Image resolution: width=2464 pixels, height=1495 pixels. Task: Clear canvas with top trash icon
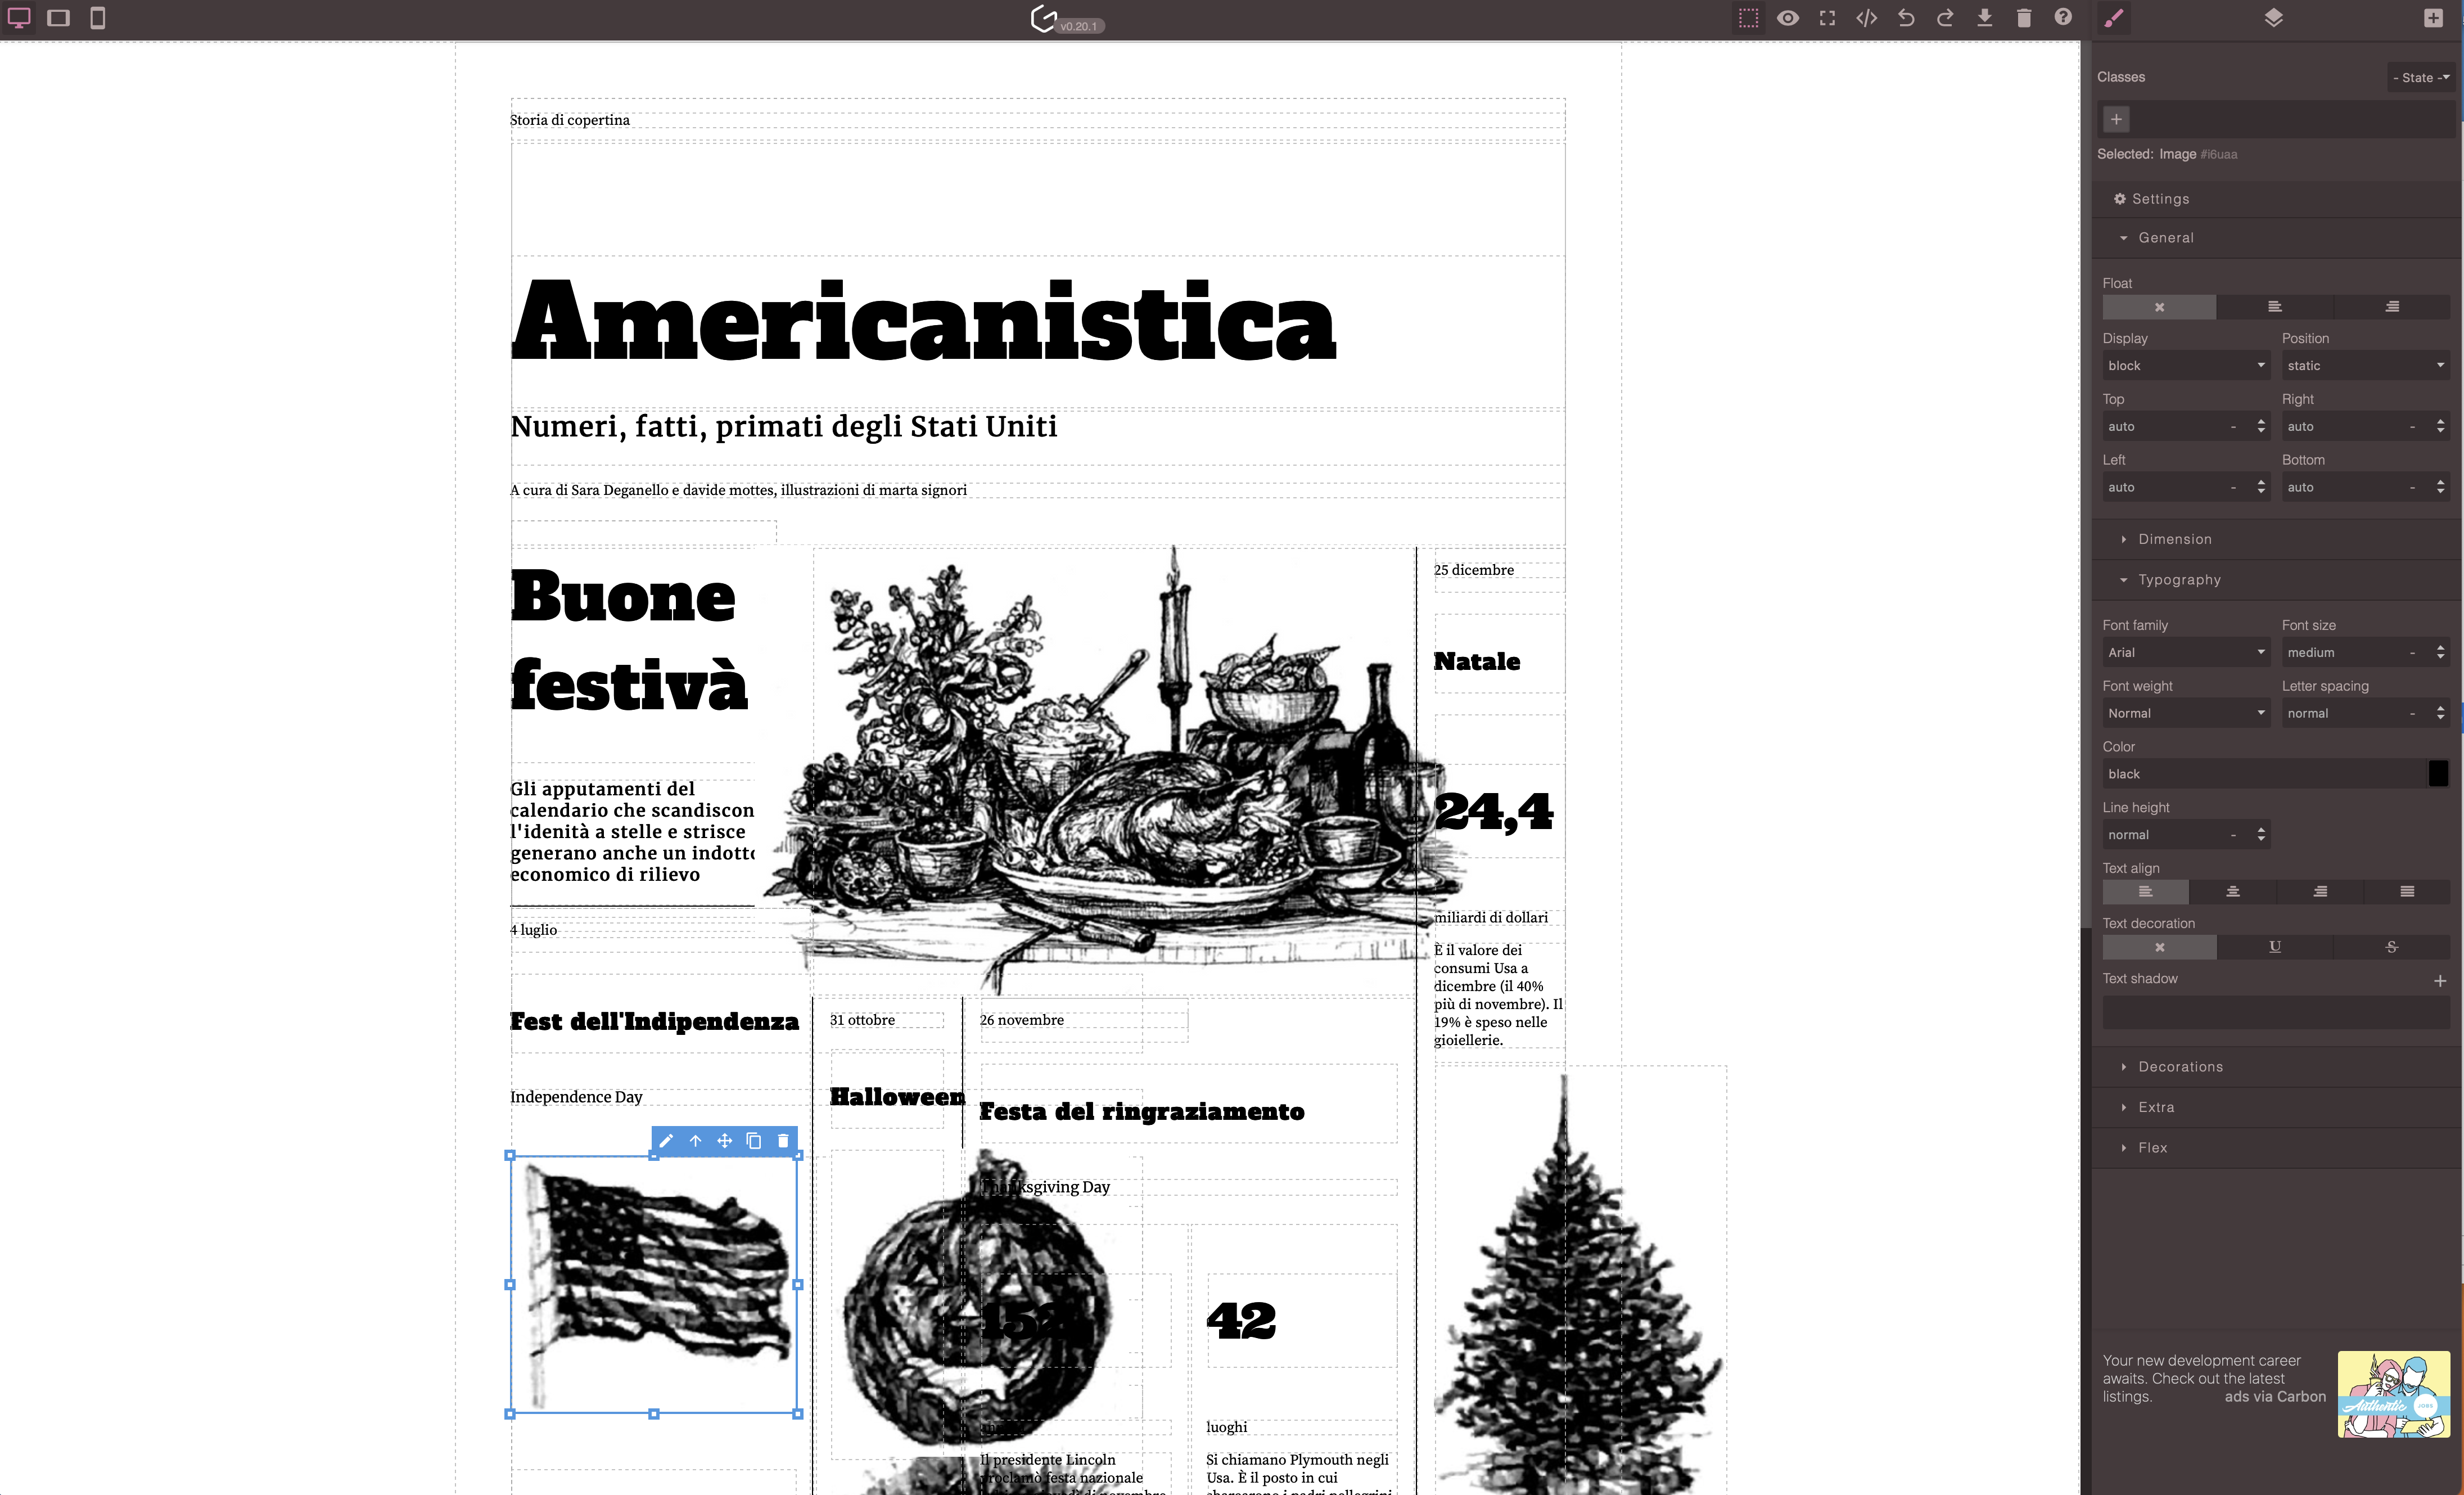(2024, 18)
